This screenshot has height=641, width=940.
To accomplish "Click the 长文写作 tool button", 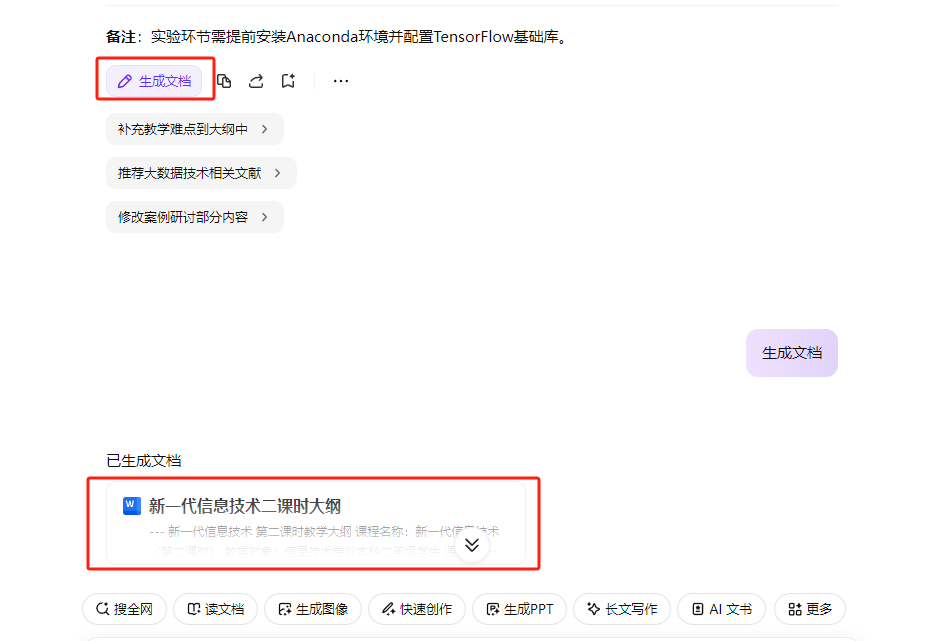I will coord(621,609).
